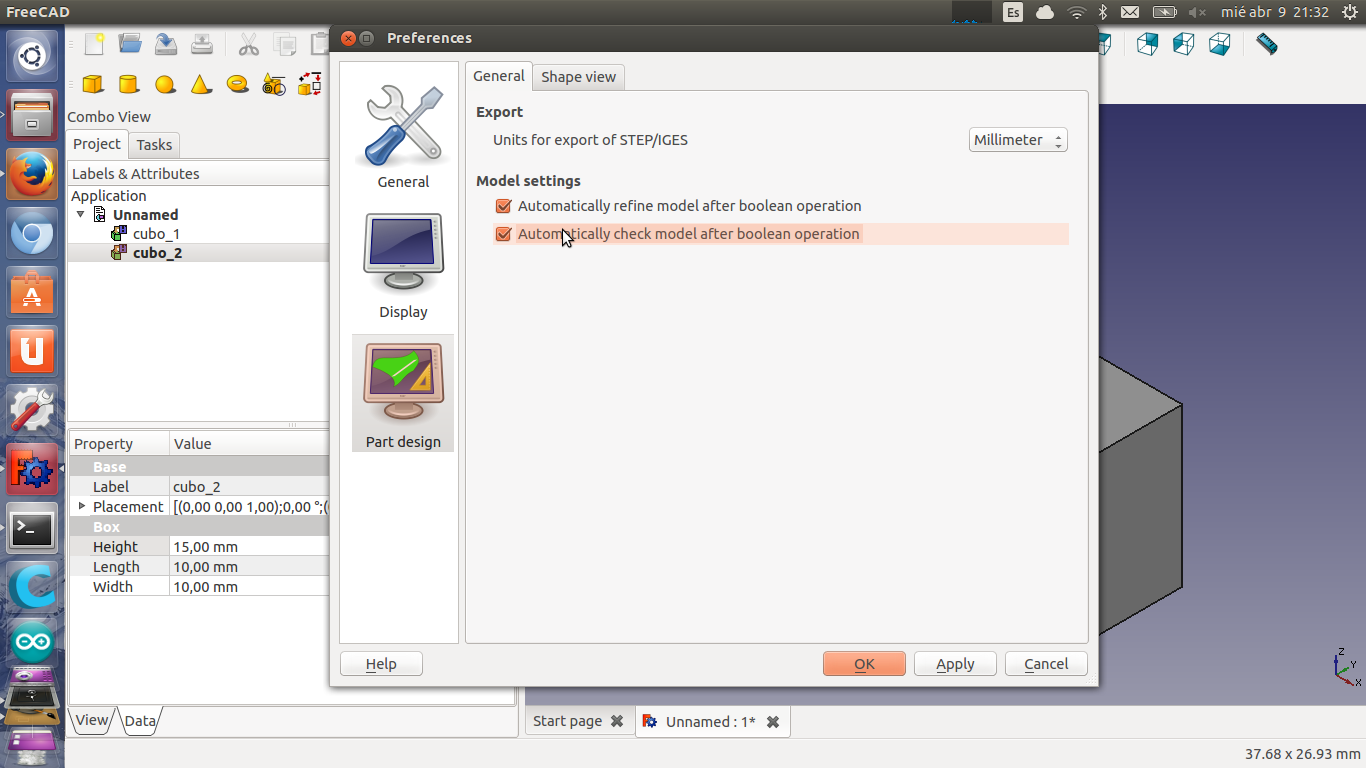Uncheck automatically check model after boolean

pyautogui.click(x=503, y=234)
